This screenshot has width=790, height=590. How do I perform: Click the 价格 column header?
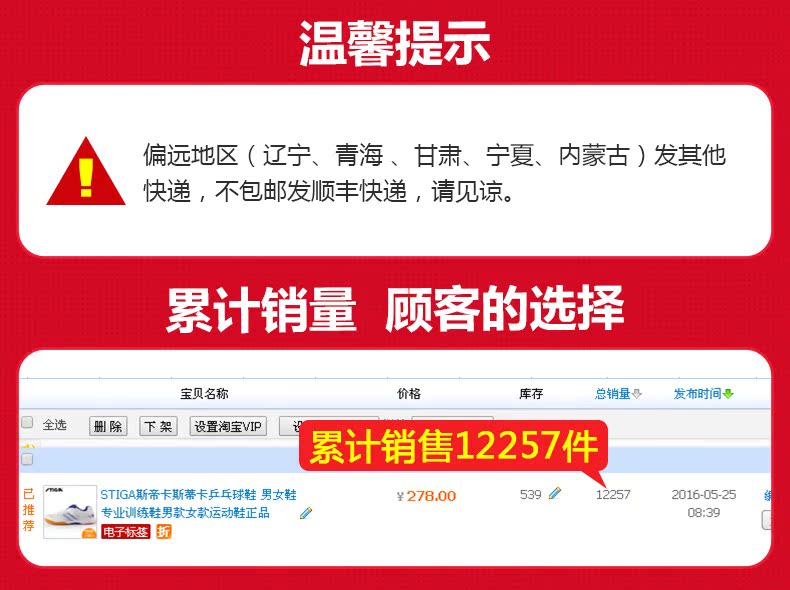pyautogui.click(x=409, y=394)
